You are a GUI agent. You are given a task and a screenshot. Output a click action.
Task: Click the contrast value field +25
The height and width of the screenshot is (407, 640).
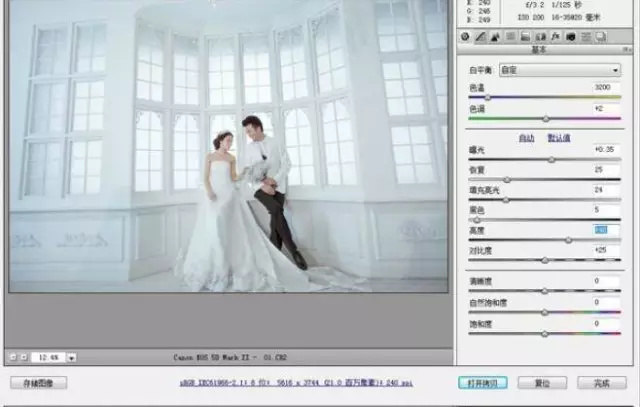606,250
